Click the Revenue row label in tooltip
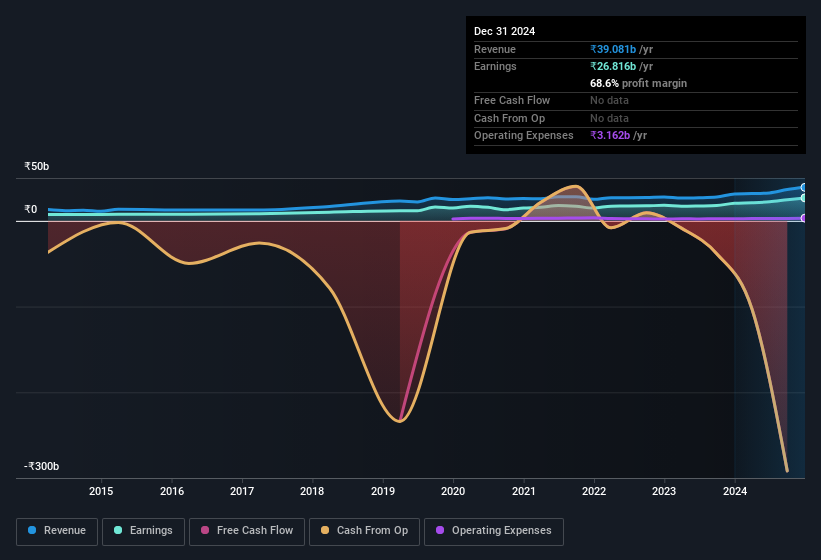The width and height of the screenshot is (821, 560). tap(495, 49)
